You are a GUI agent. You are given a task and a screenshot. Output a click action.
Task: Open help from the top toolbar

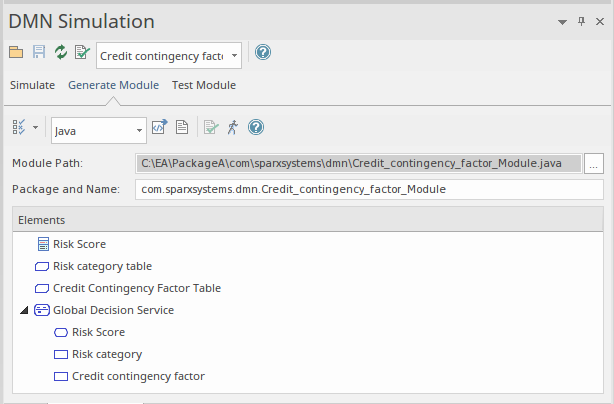263,53
